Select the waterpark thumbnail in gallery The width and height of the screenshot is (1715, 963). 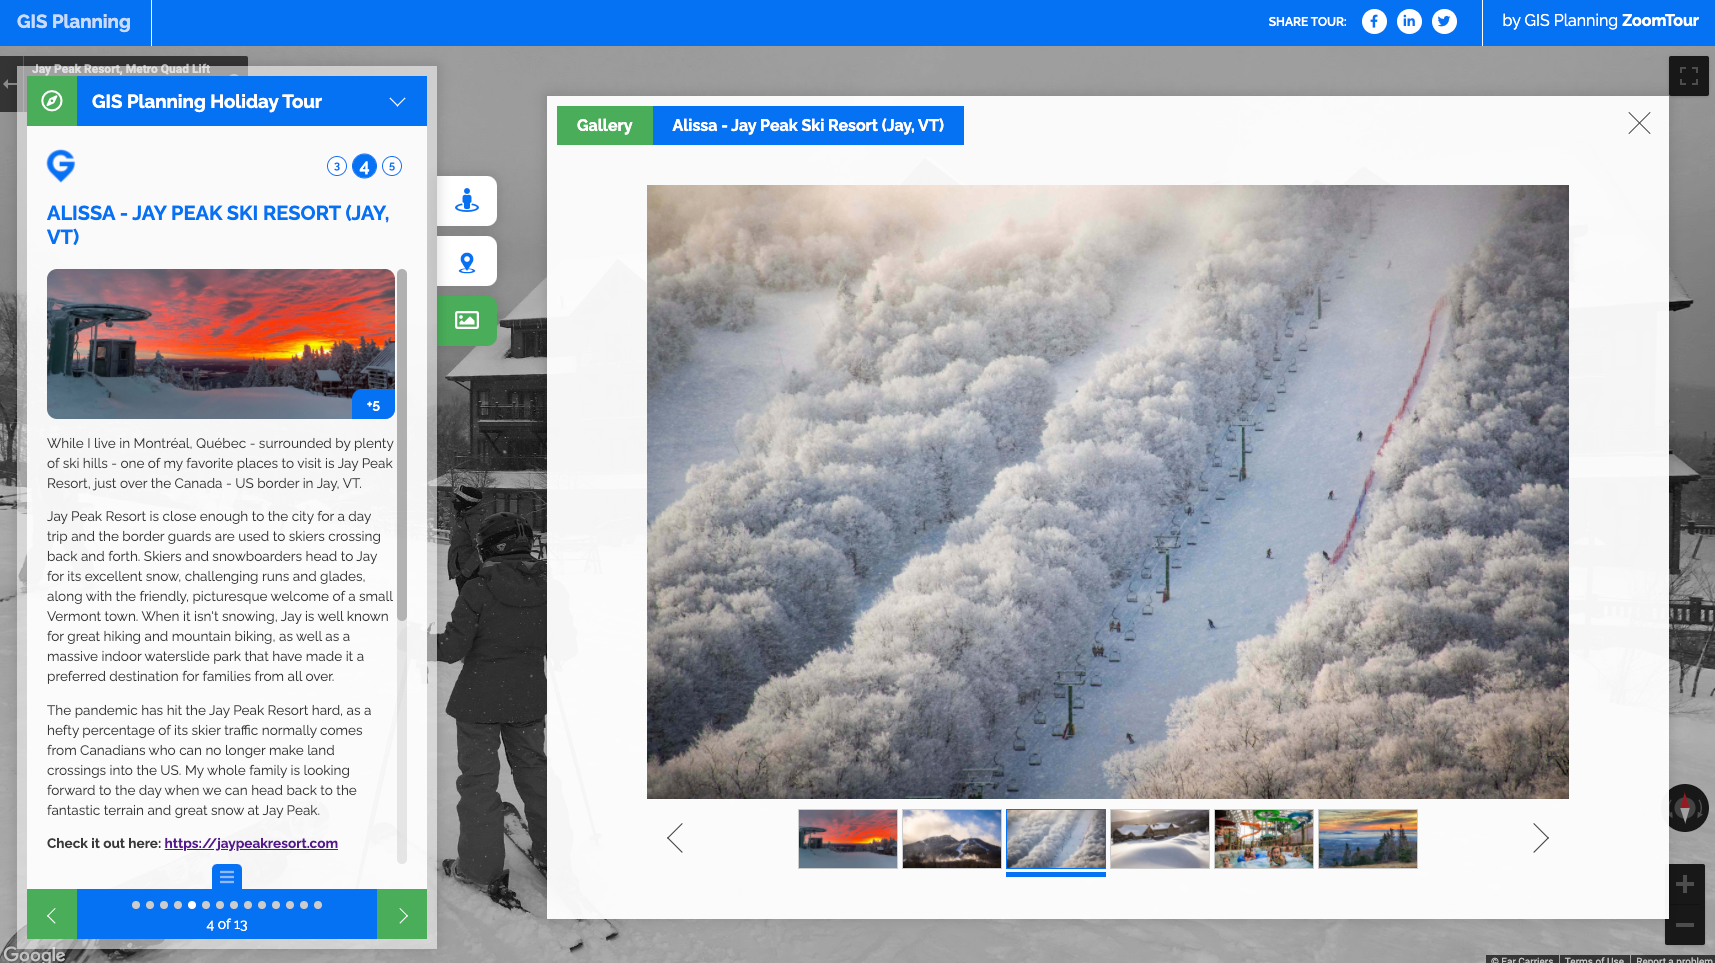pos(1263,839)
